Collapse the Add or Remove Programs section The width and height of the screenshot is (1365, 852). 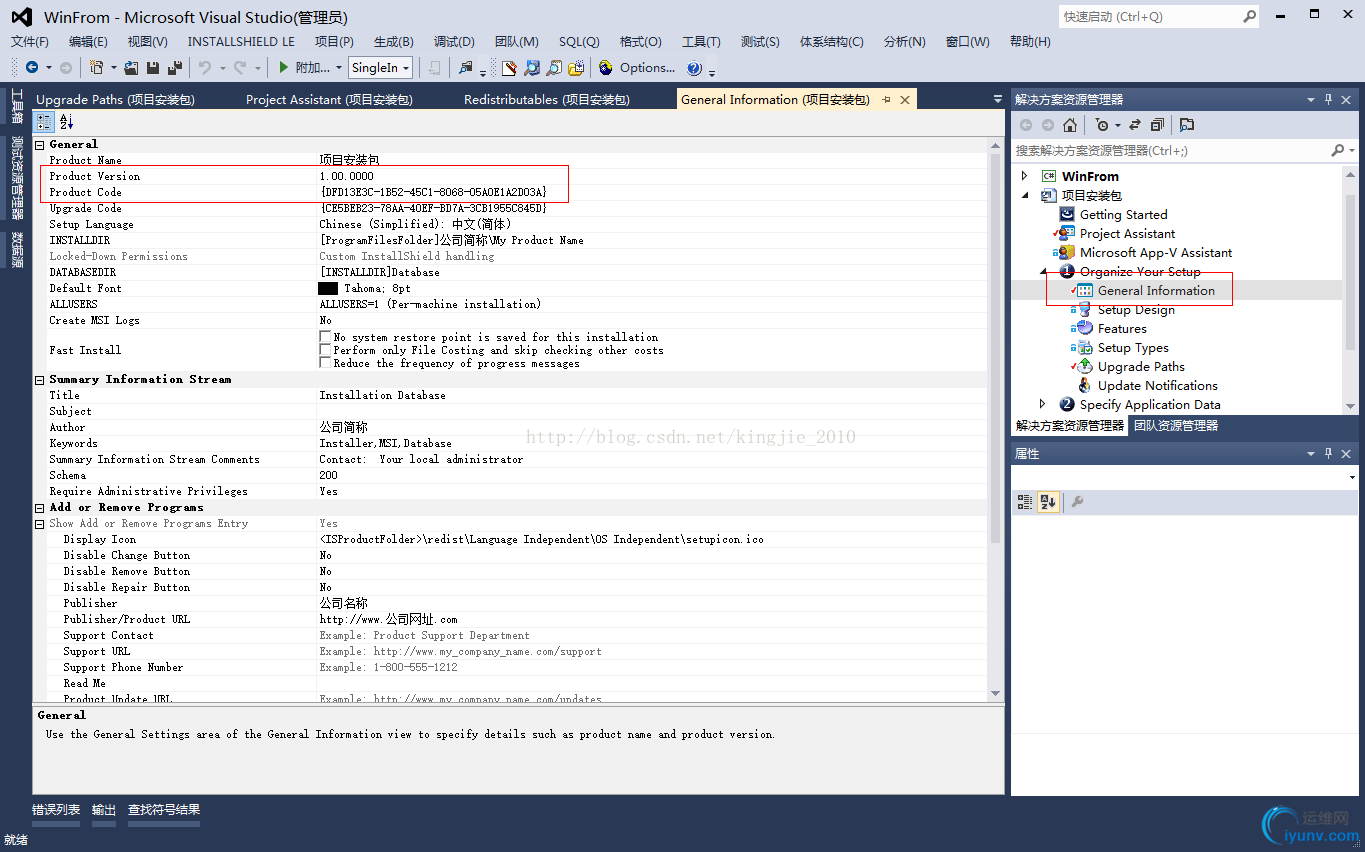(x=40, y=507)
